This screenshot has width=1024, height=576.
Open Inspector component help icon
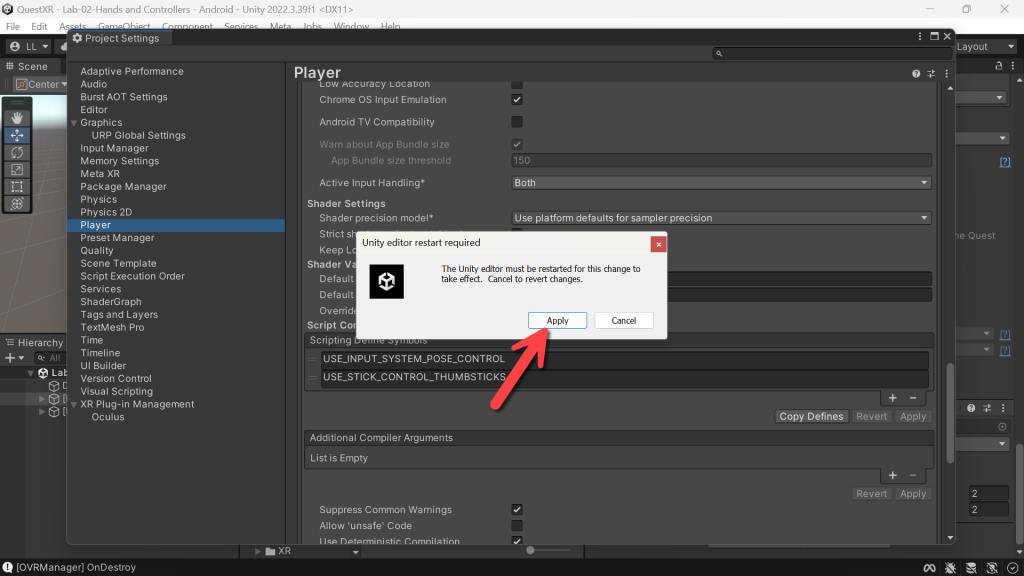pyautogui.click(x=971, y=408)
